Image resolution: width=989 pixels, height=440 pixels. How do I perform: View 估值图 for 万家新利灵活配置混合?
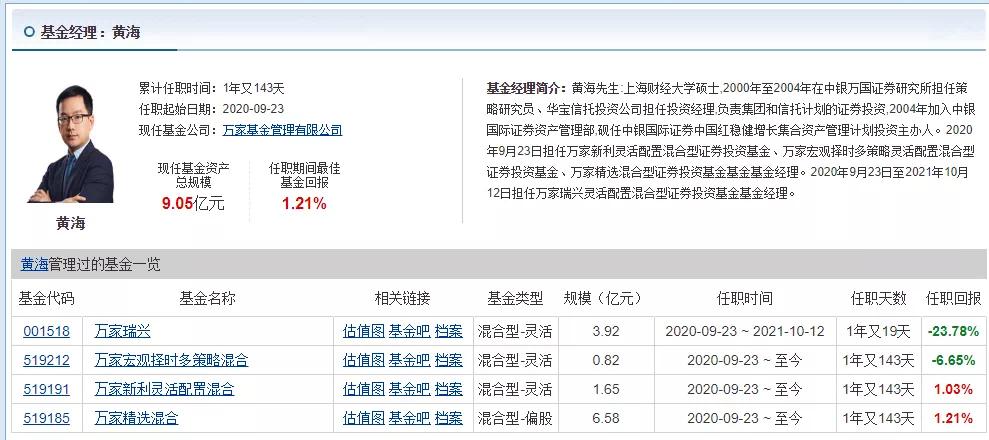click(x=364, y=390)
